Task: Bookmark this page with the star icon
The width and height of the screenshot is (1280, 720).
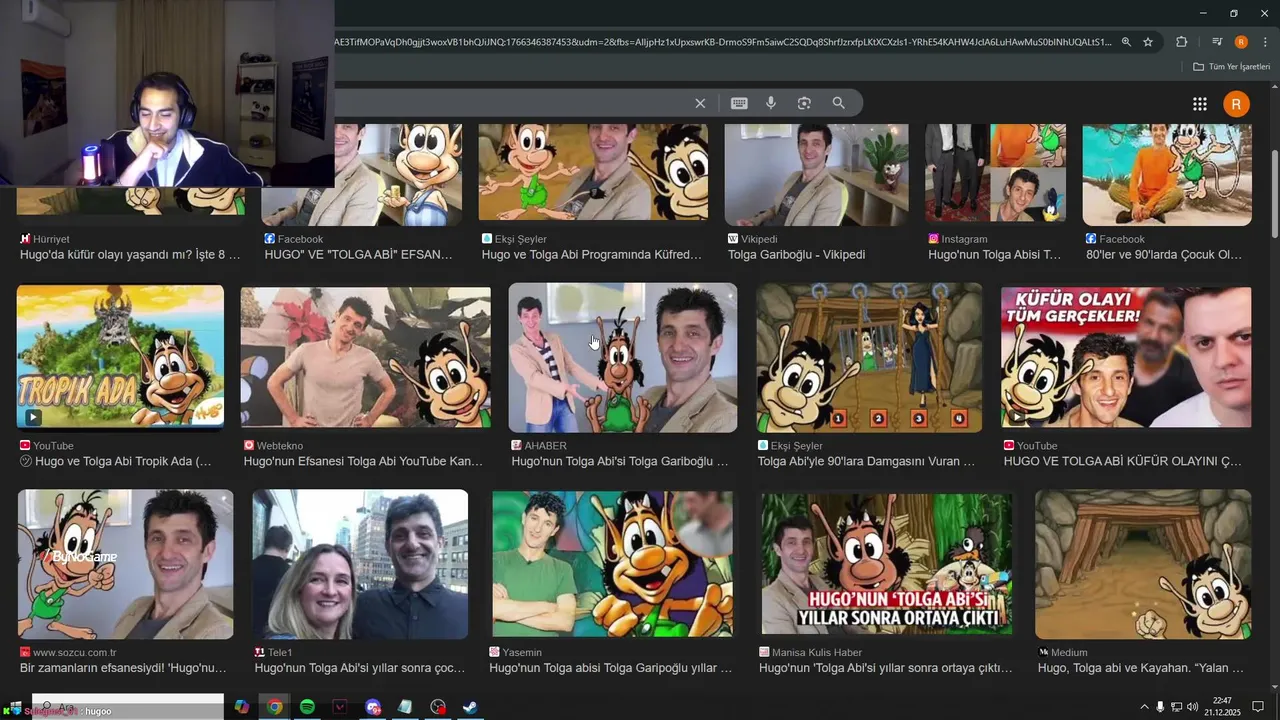Action: (x=1148, y=42)
